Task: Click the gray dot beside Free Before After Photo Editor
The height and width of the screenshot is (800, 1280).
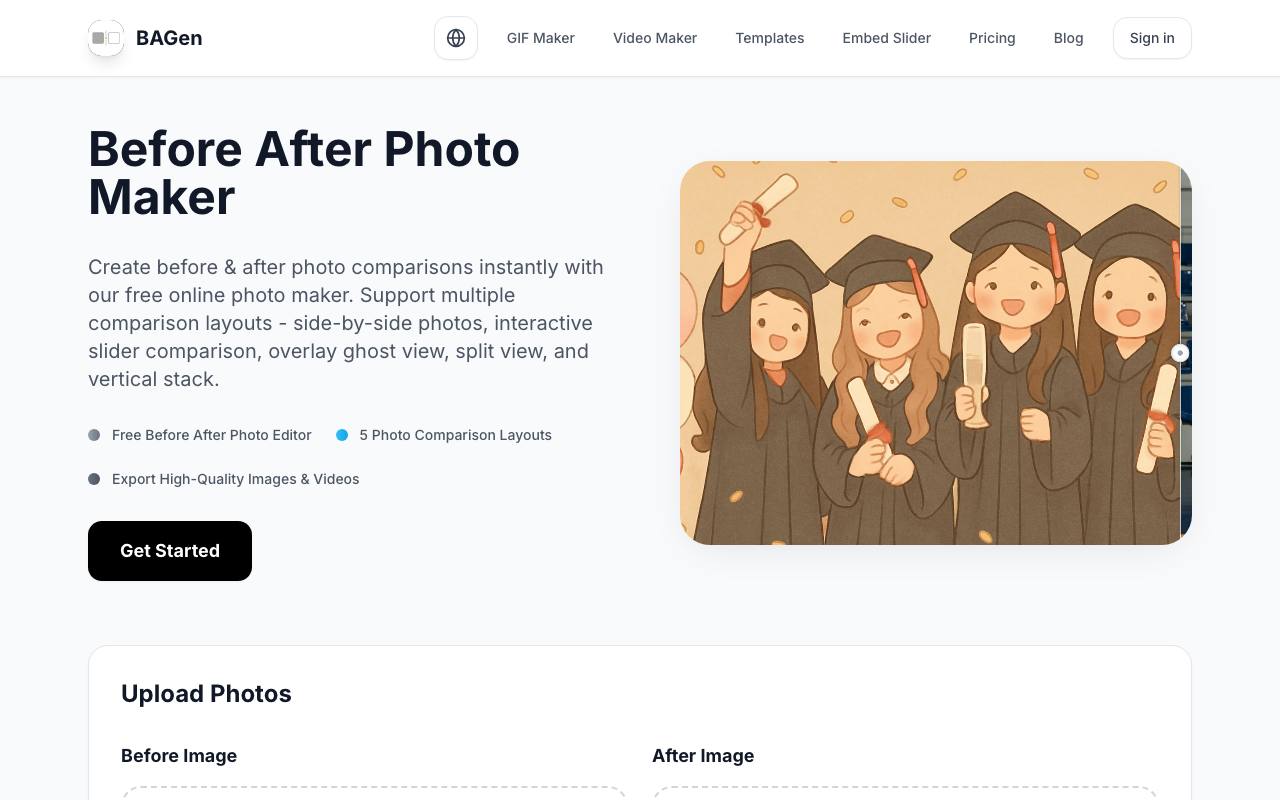Action: [x=94, y=435]
